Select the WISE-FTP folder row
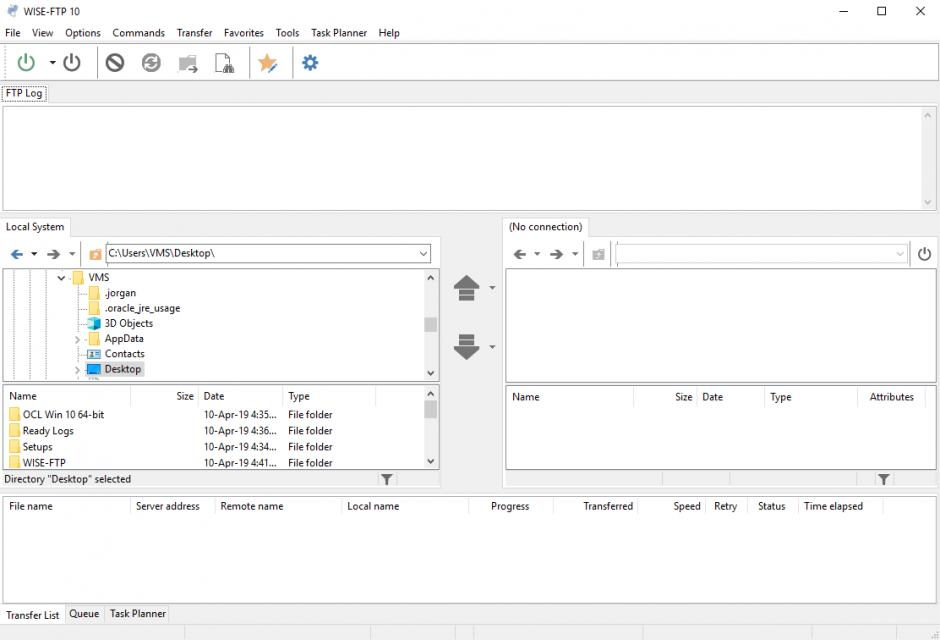The width and height of the screenshot is (940, 640). pyautogui.click(x=37, y=463)
